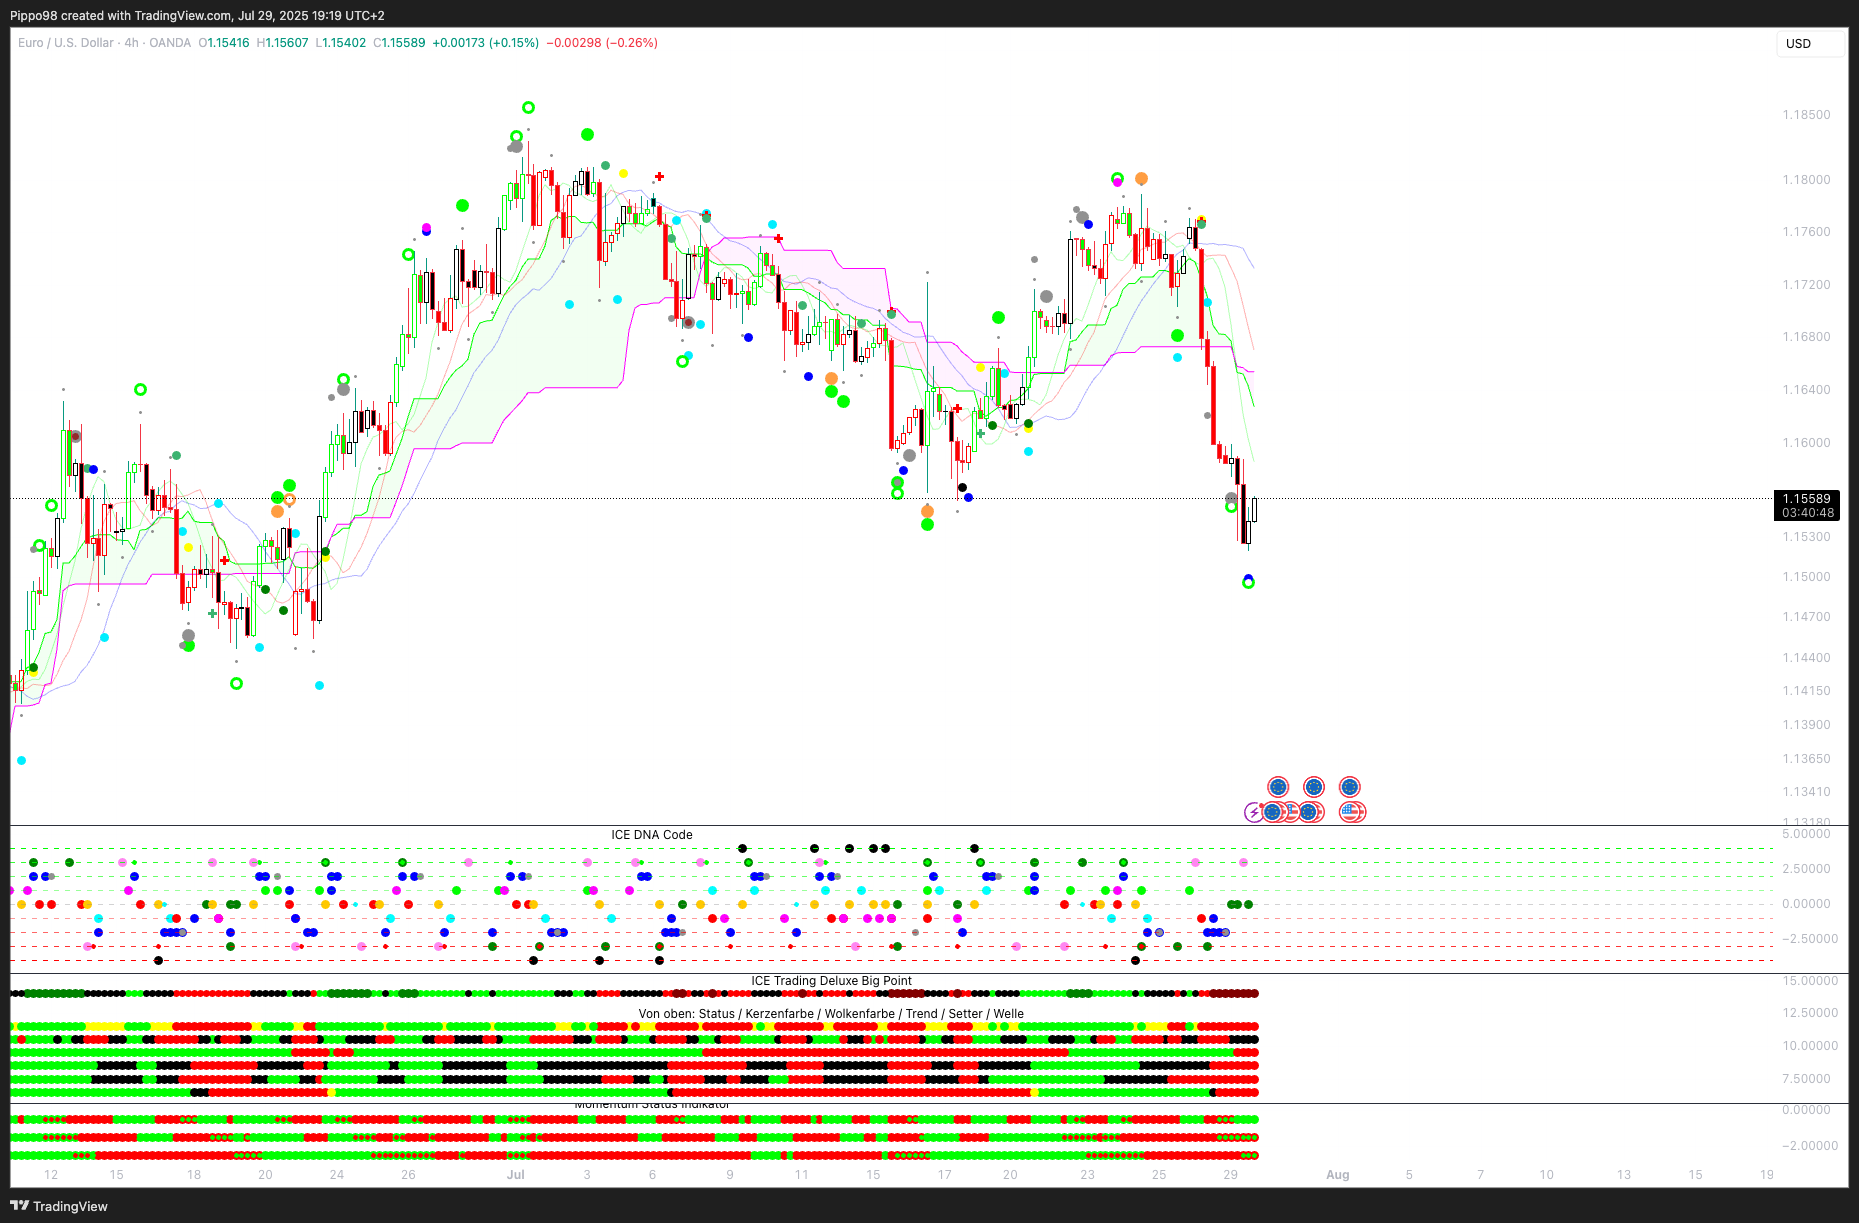Click the purple lightning bolt event icon
Viewport: 1859px width, 1223px height.
pos(1253,812)
